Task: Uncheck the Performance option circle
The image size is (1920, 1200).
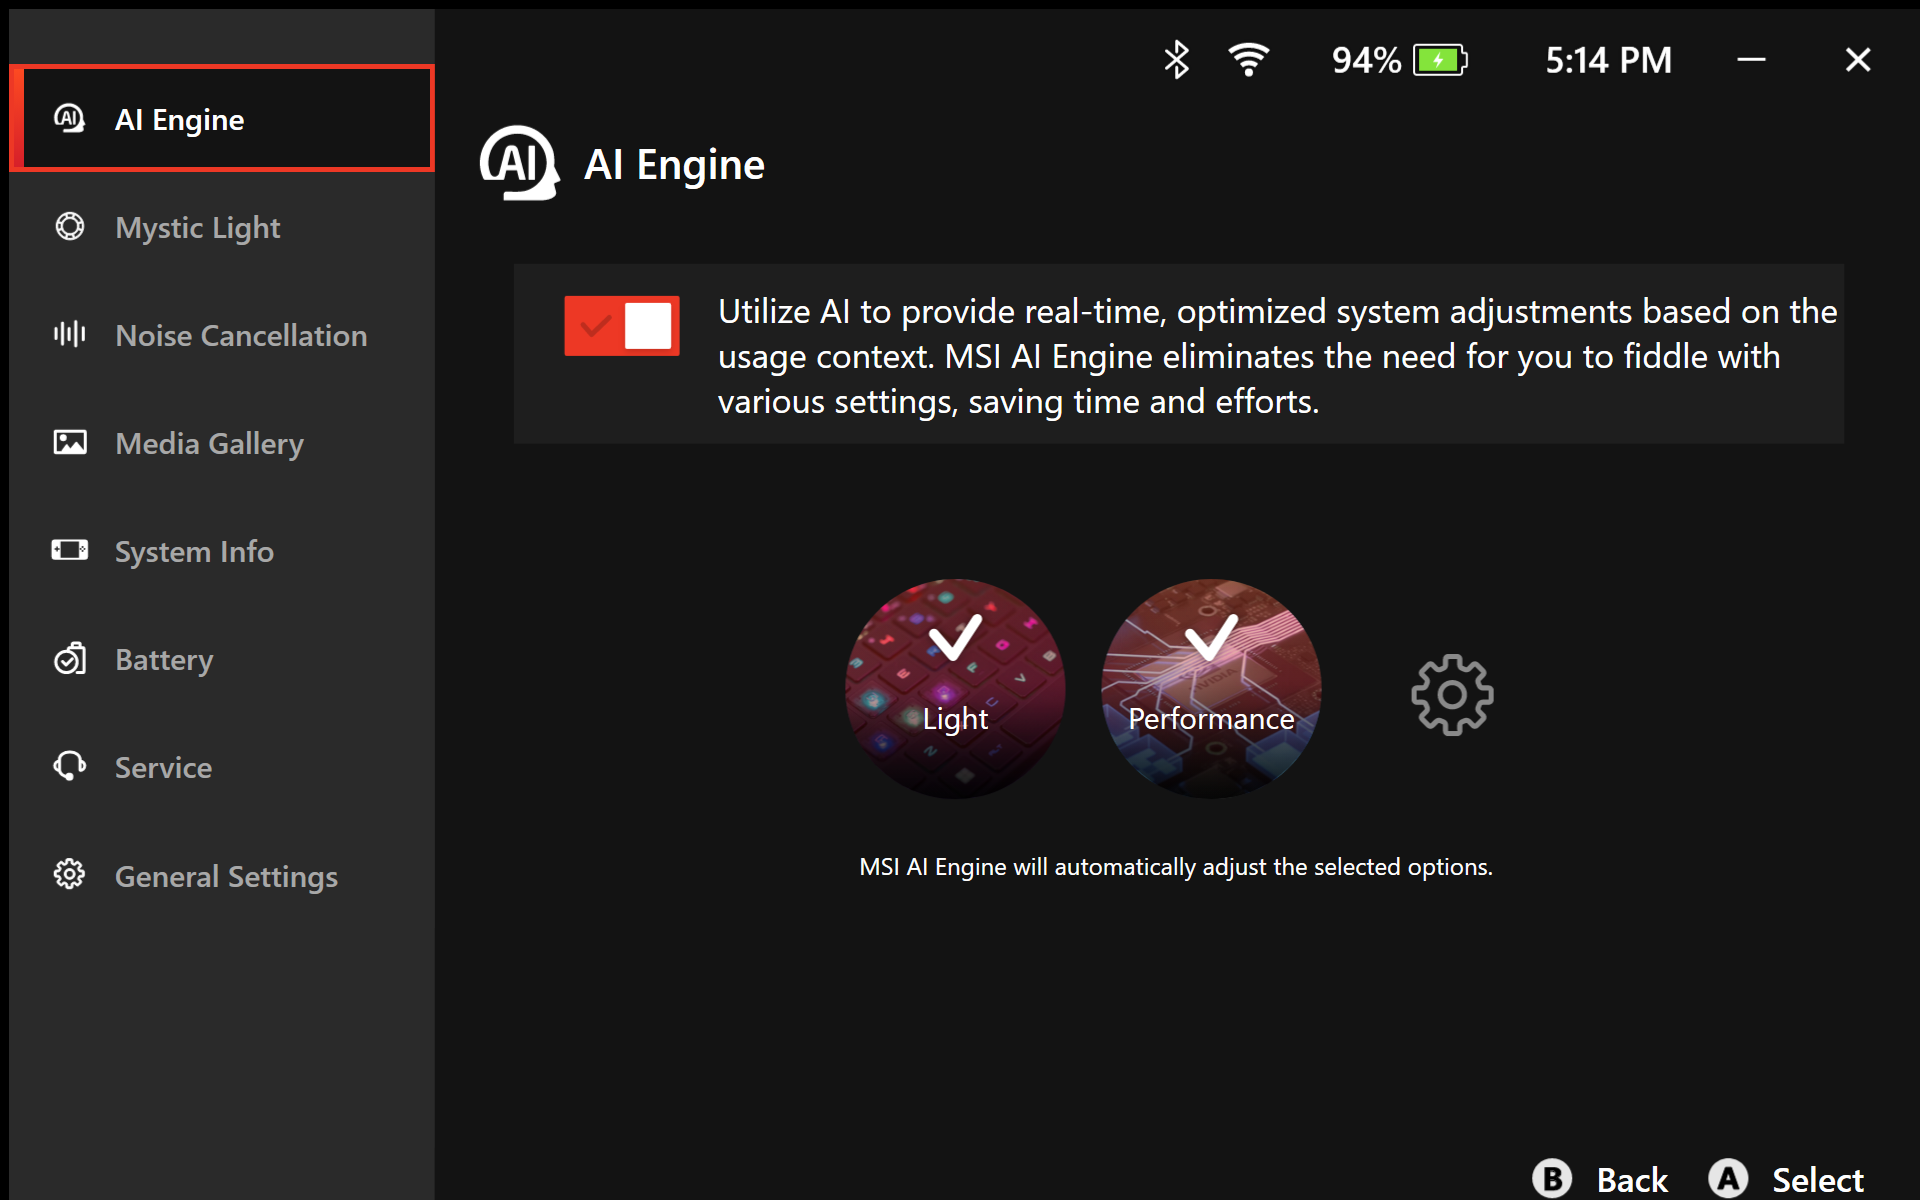Action: click(1211, 688)
